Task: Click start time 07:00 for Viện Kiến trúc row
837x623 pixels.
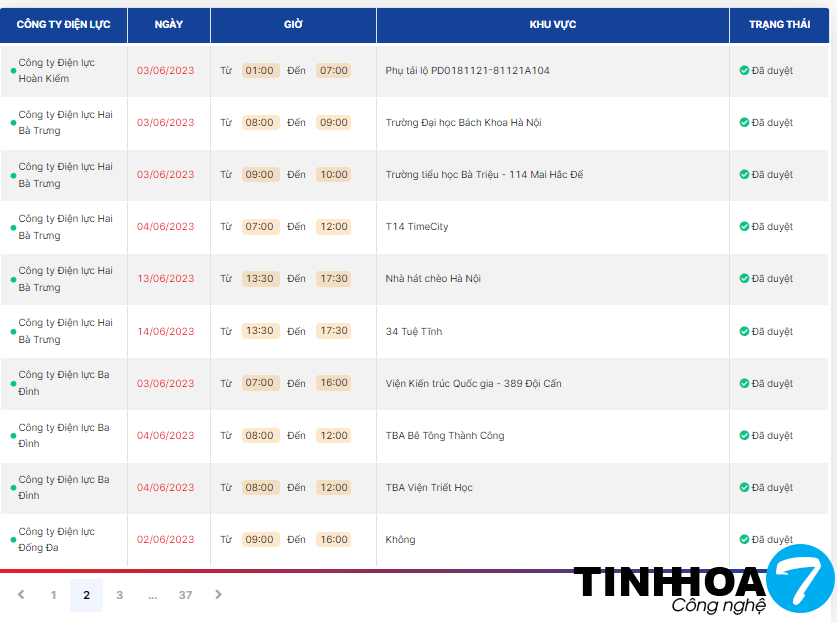Action: point(260,383)
